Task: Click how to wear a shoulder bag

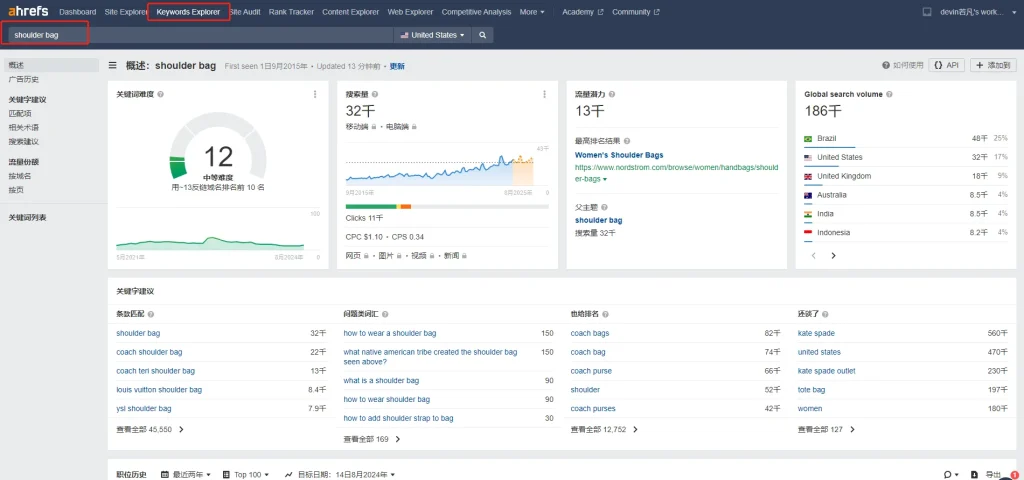Action: coord(390,333)
